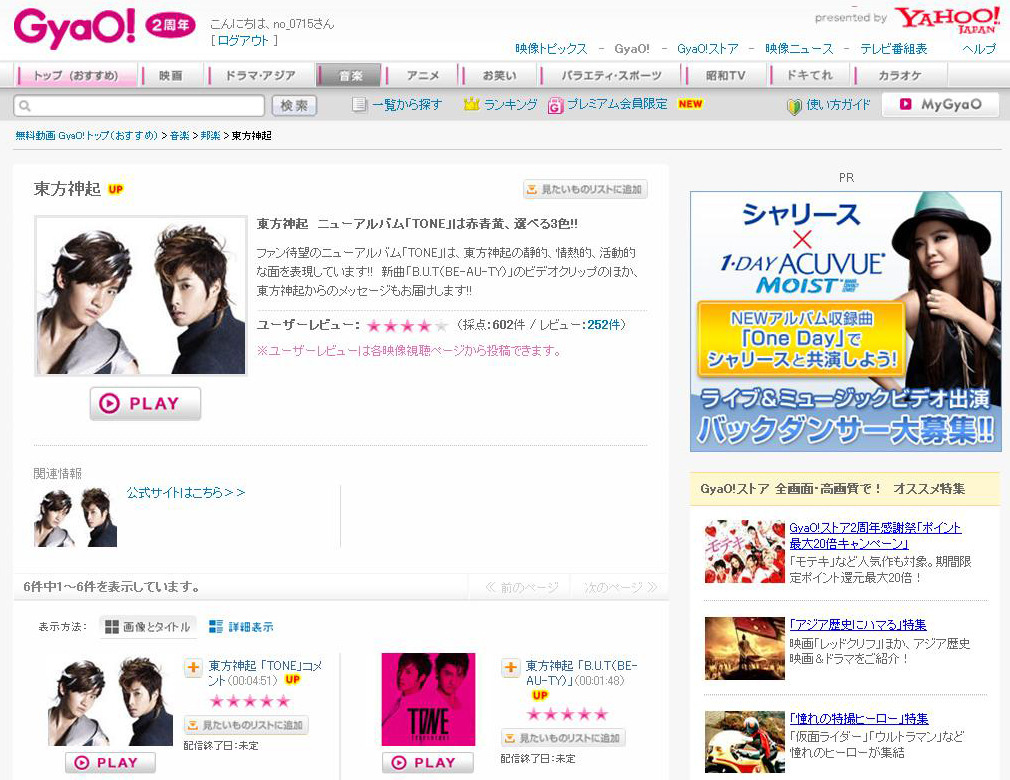Click the 邦楽 breadcrumb link

pyautogui.click(x=211, y=136)
